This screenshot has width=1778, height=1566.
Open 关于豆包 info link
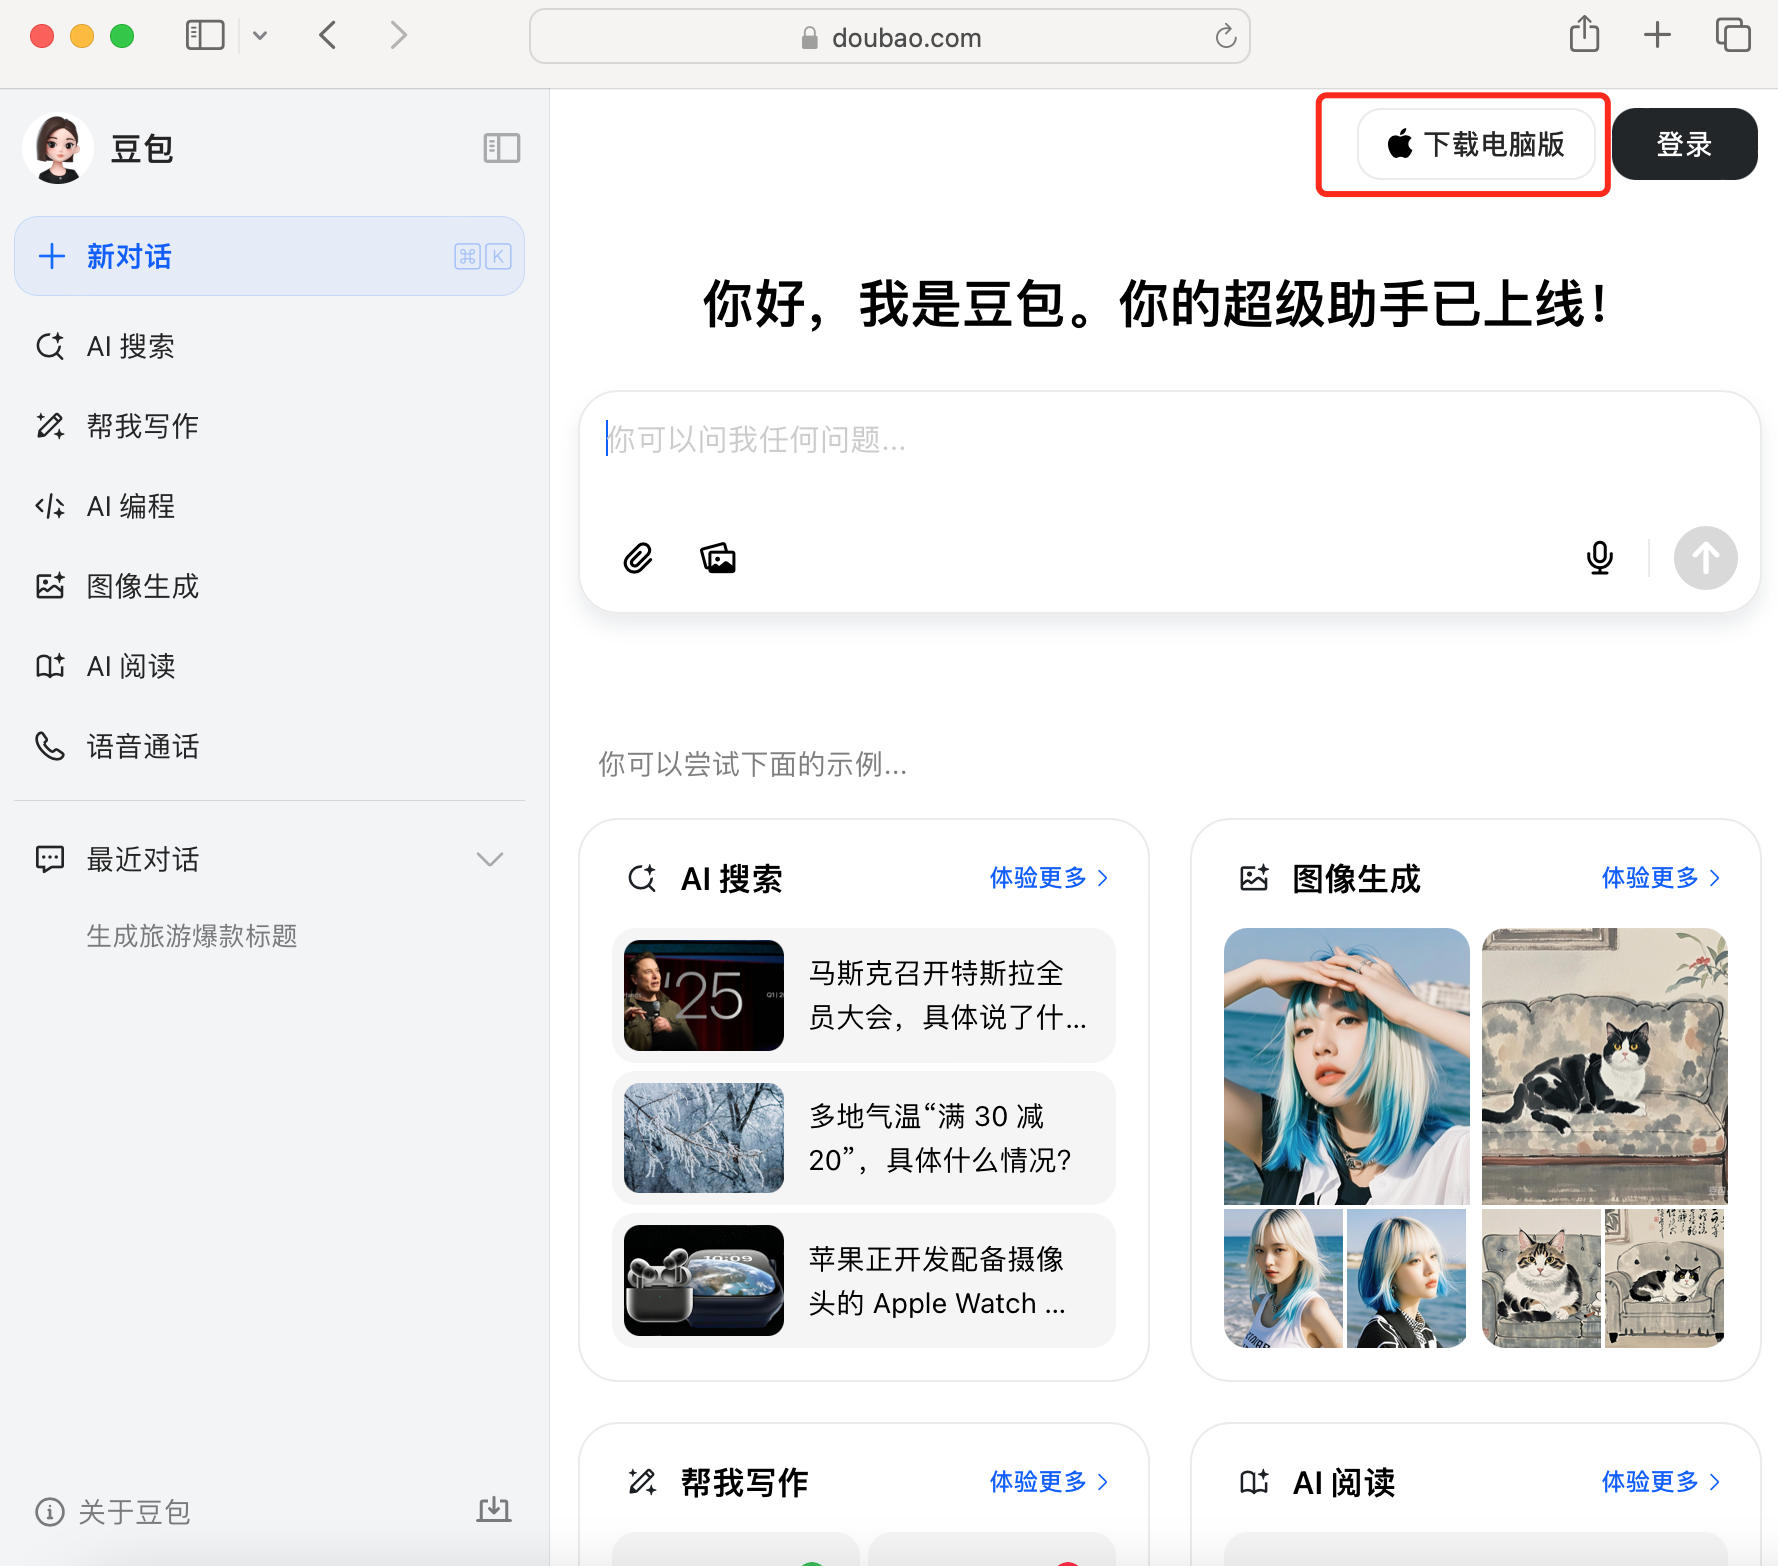tap(113, 1512)
